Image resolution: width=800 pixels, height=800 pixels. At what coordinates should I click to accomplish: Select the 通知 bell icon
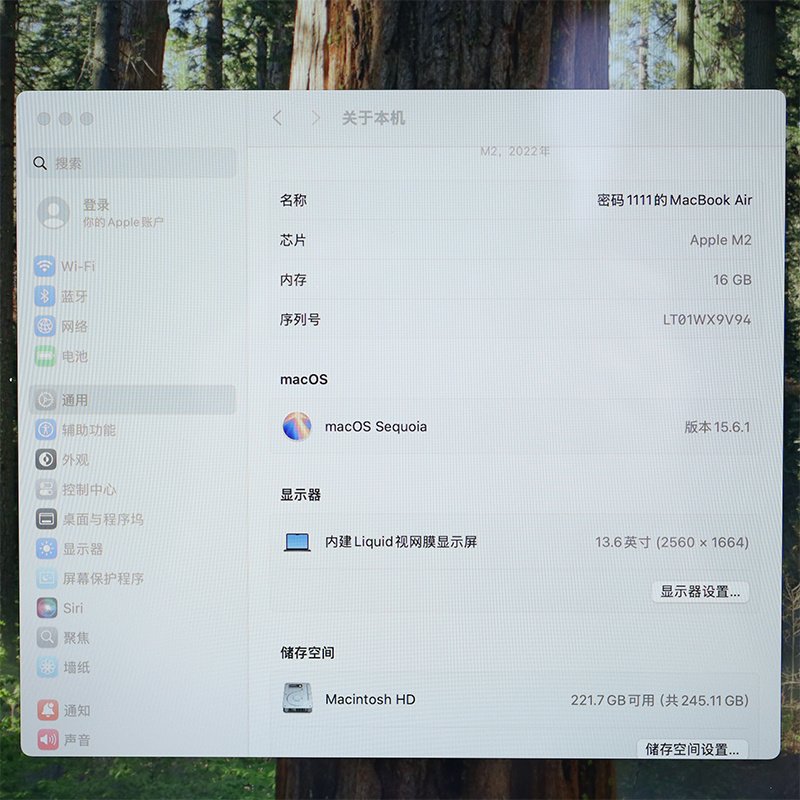coord(48,710)
